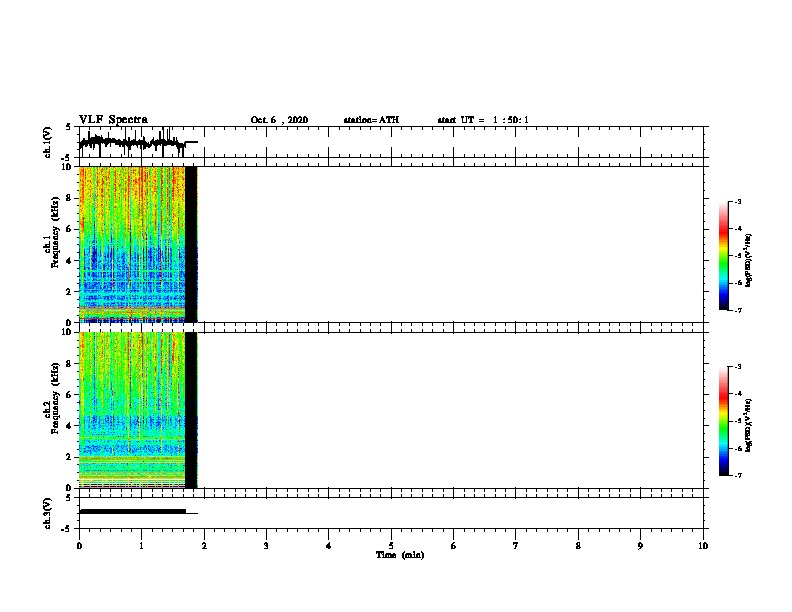Click time axis tick label '7'

tap(516, 545)
